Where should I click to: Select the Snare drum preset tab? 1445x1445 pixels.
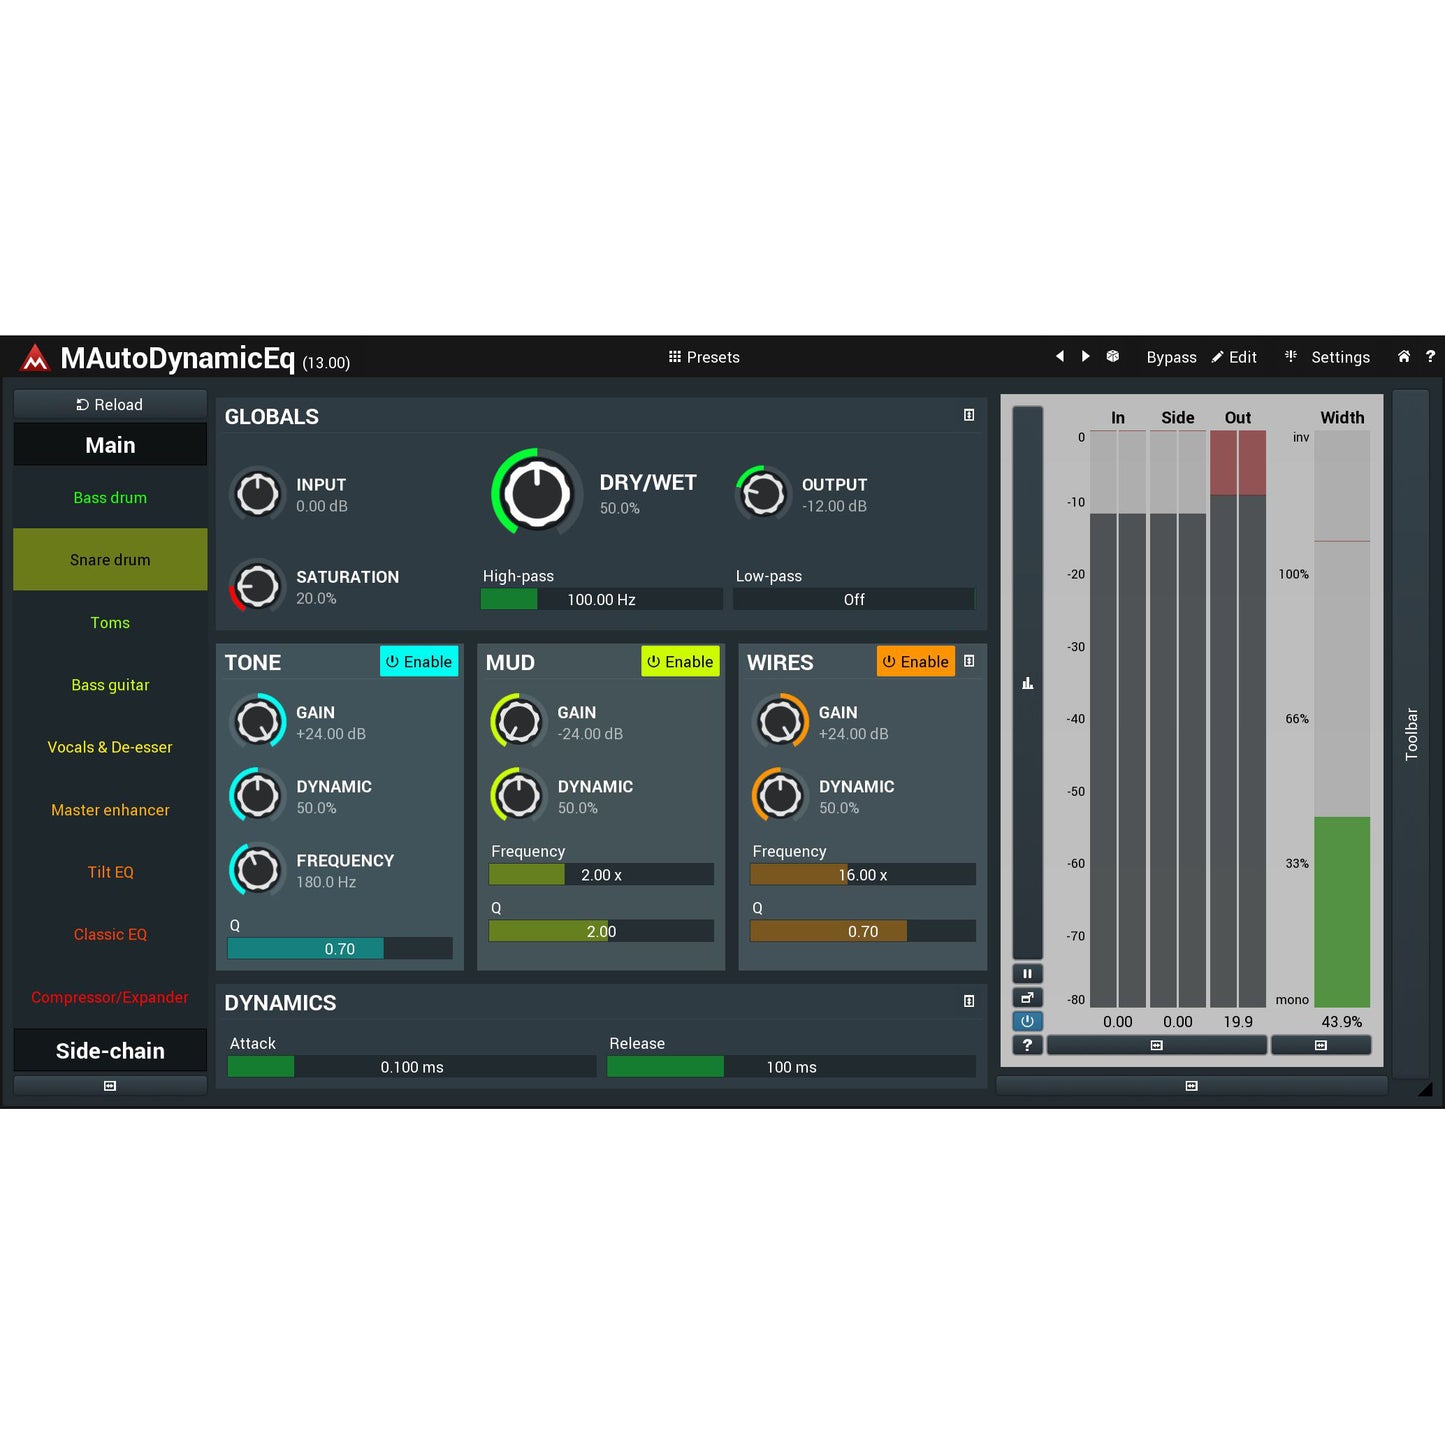click(x=110, y=560)
